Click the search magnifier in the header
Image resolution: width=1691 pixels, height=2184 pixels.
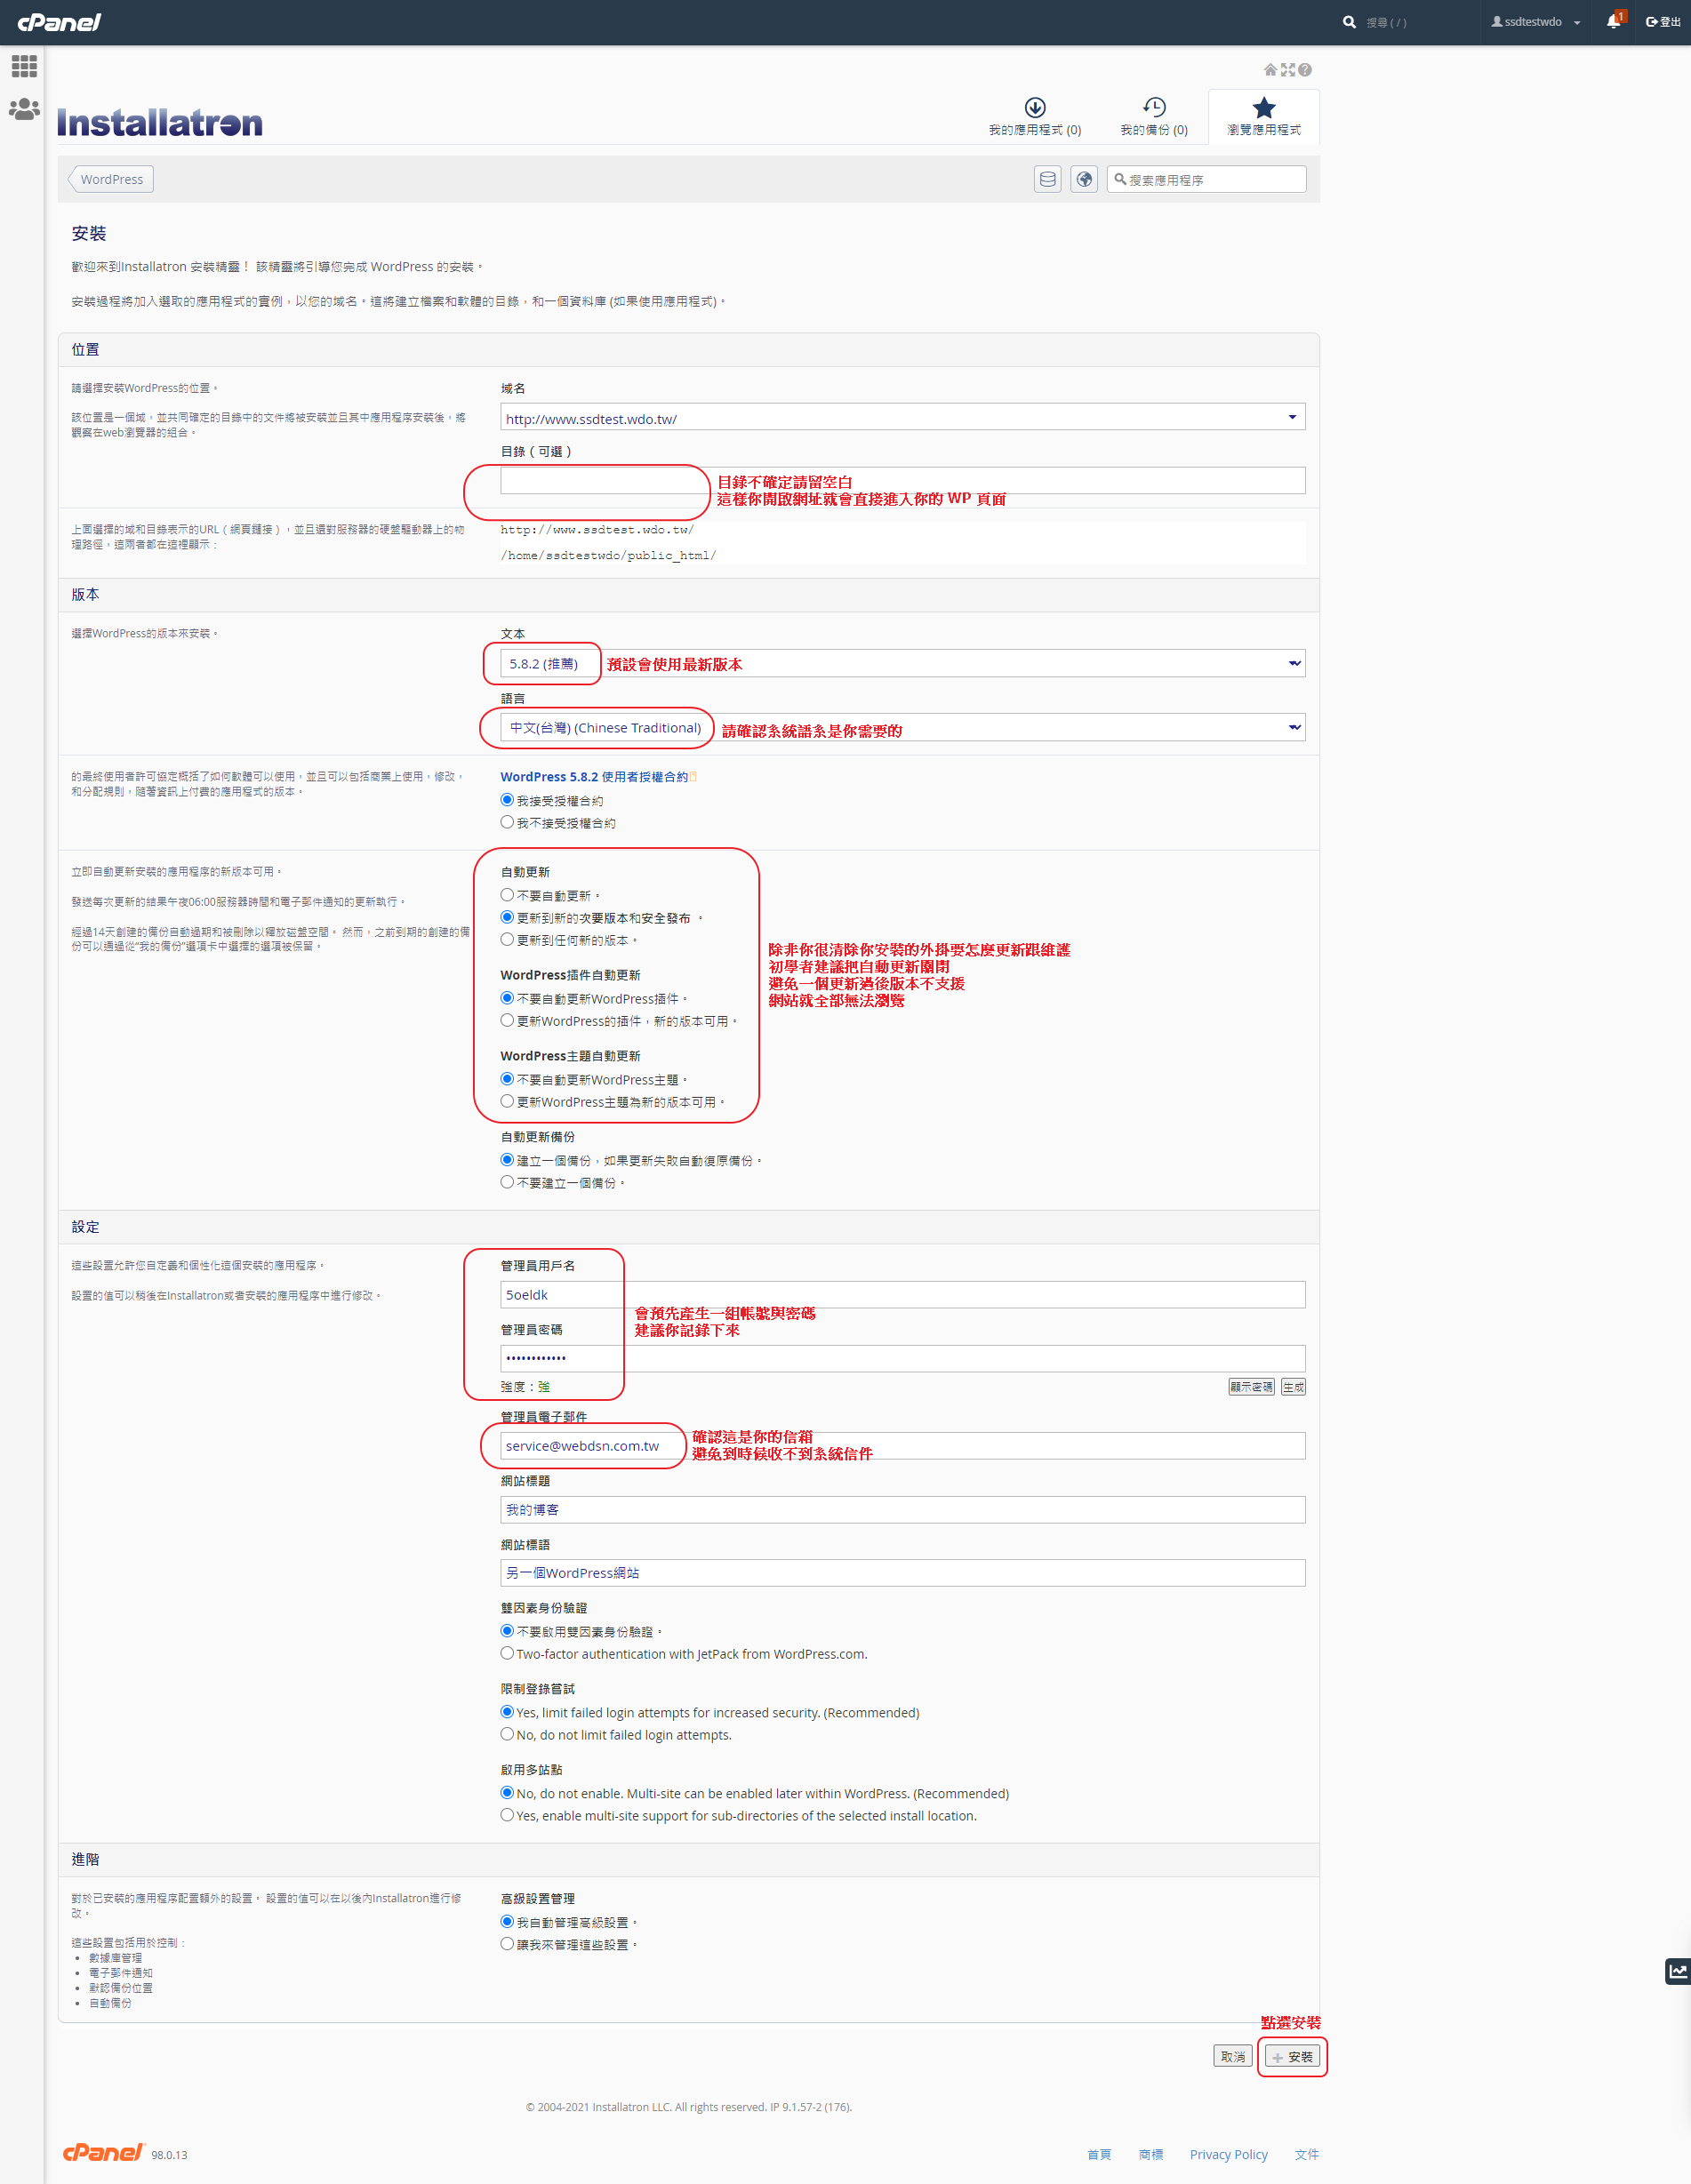(x=1349, y=22)
